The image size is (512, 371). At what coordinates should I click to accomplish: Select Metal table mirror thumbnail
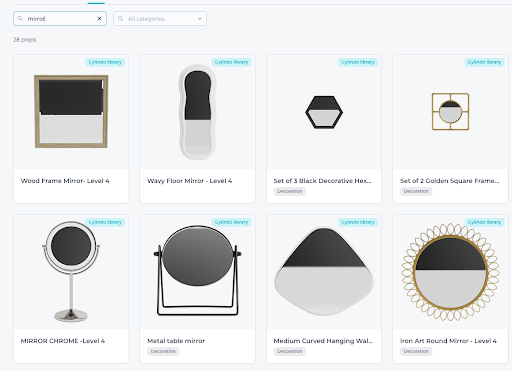tap(198, 271)
